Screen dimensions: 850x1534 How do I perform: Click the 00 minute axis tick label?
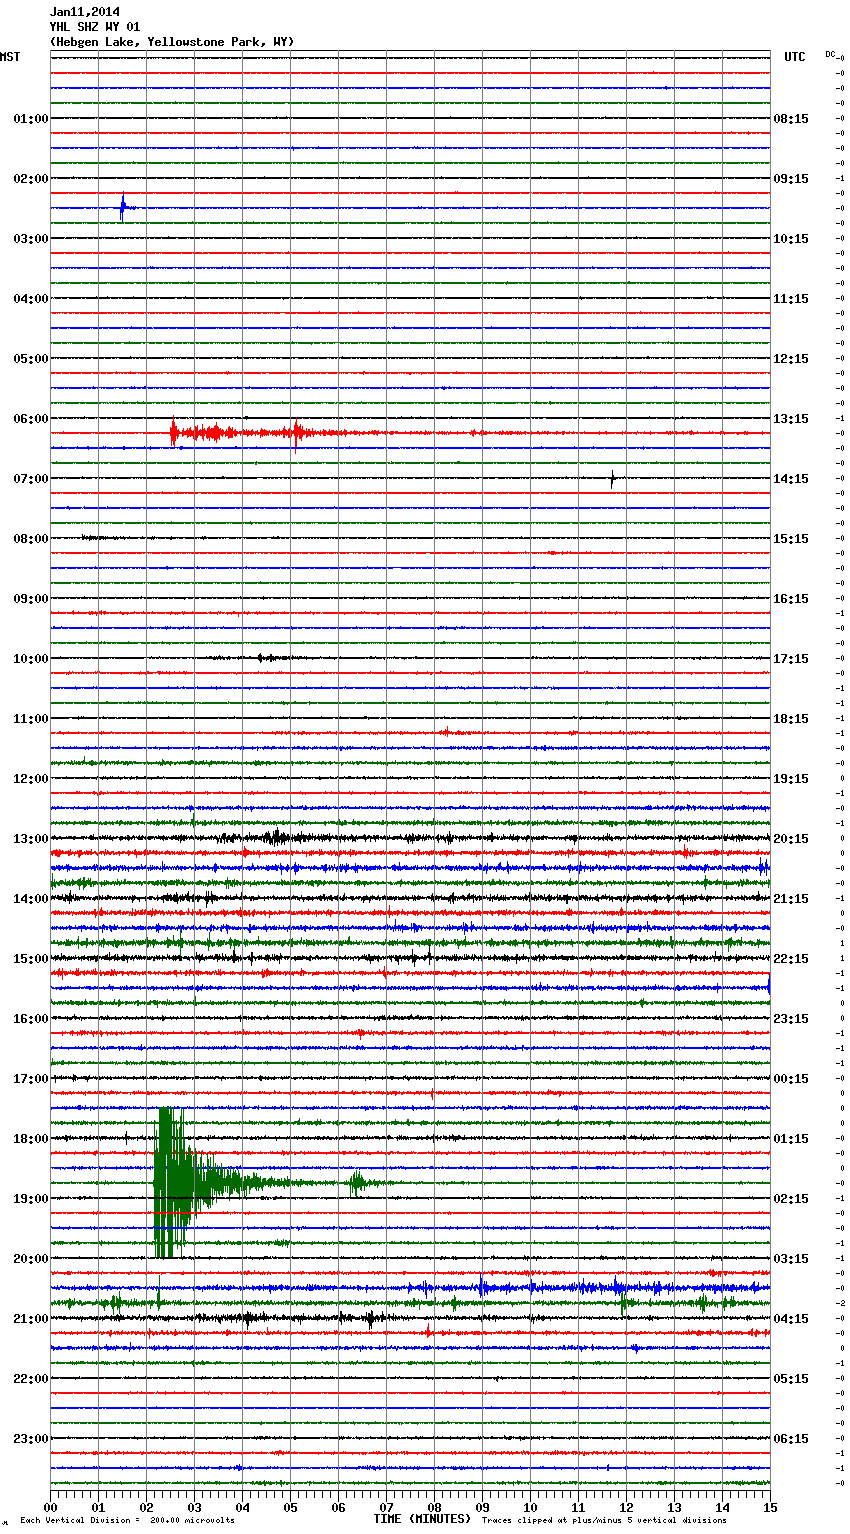tap(50, 1507)
